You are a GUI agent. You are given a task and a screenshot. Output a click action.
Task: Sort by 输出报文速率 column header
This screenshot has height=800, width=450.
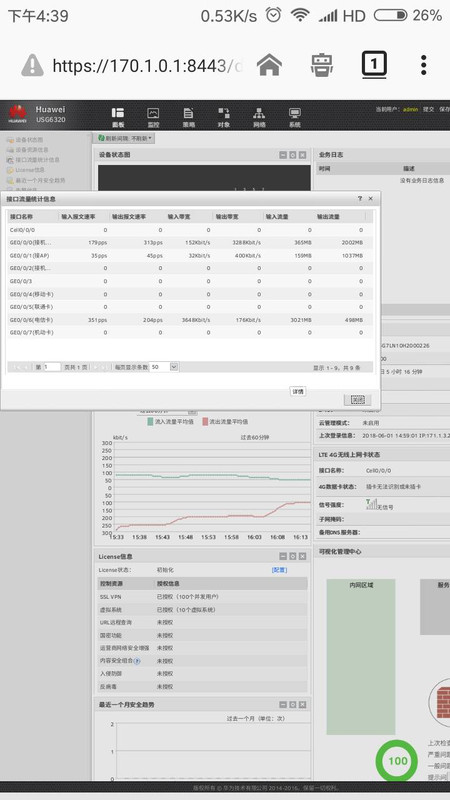pyautogui.click(x=137, y=217)
